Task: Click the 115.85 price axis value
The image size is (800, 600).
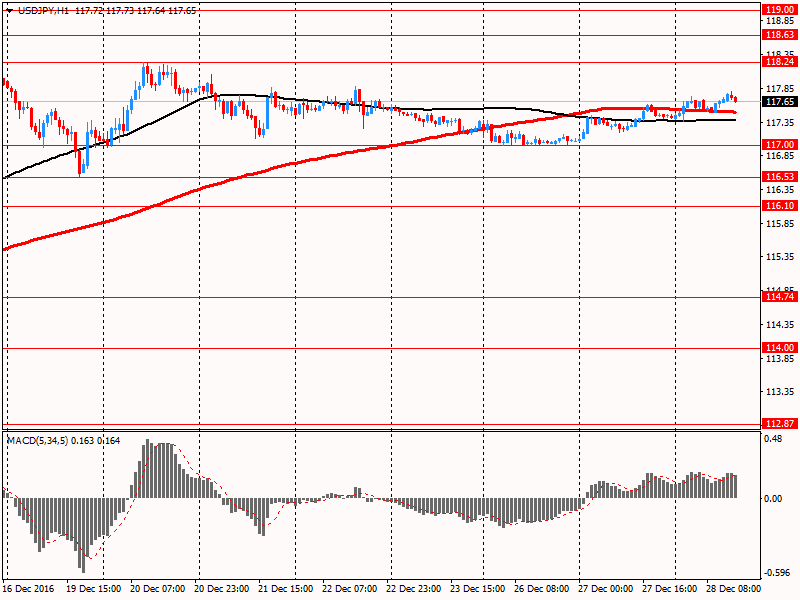Action: [780, 223]
